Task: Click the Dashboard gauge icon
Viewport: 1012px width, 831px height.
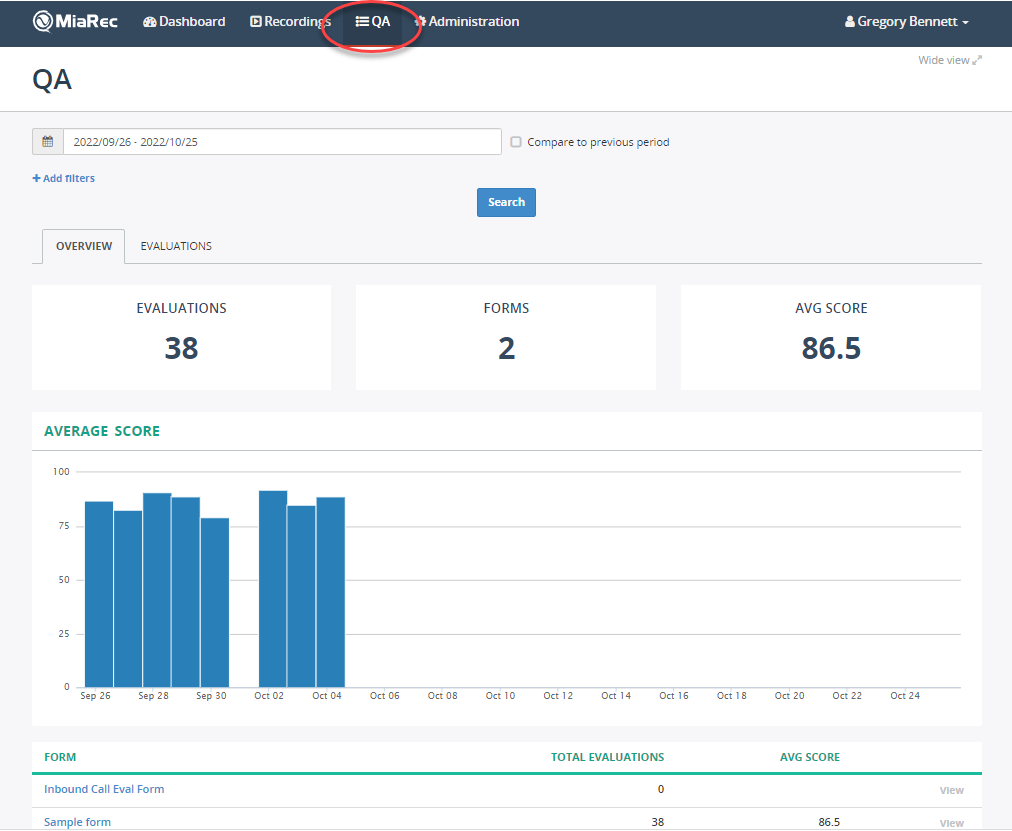Action: [x=149, y=21]
